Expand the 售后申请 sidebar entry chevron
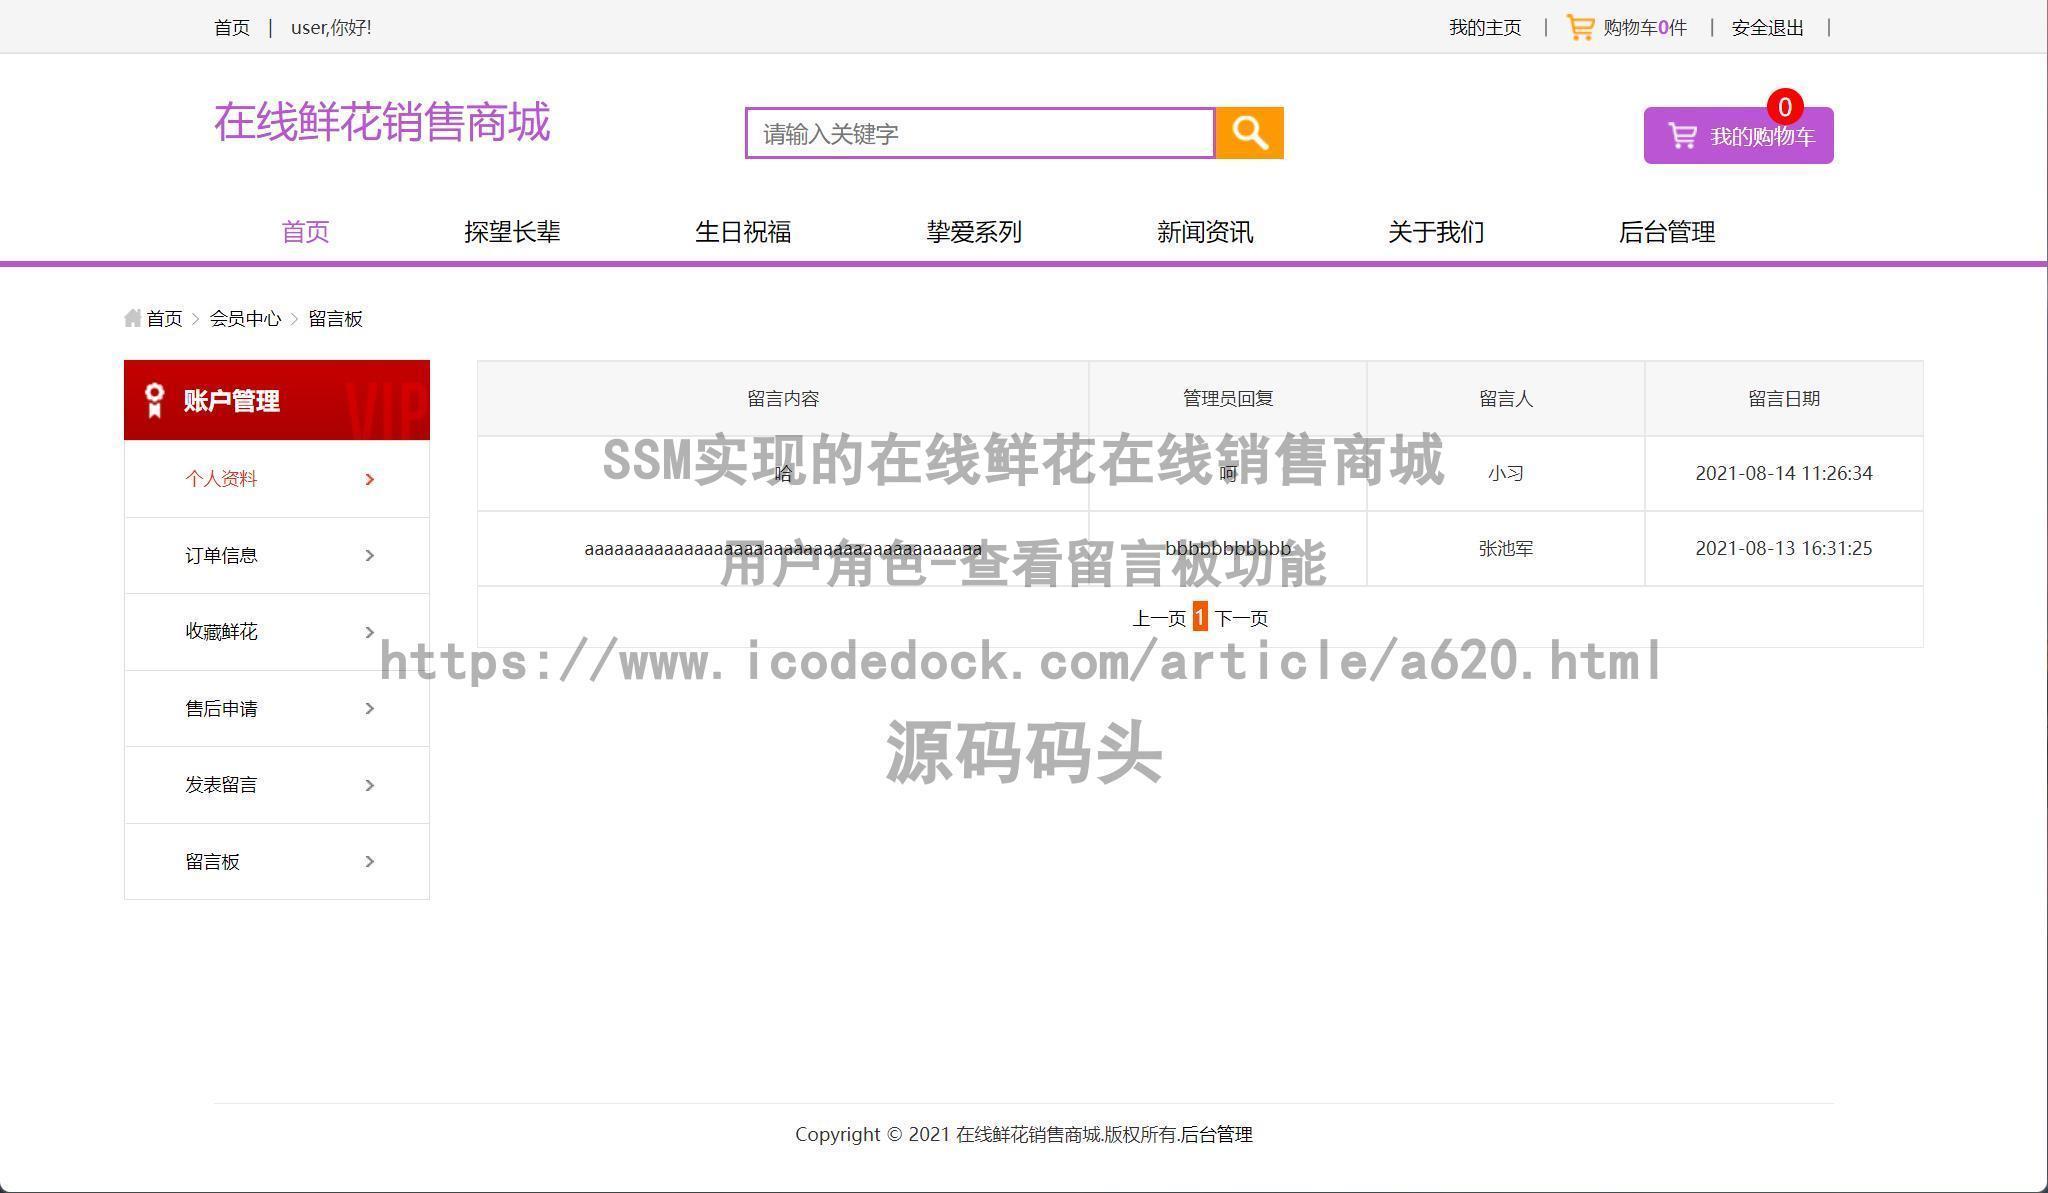This screenshot has width=2048, height=1193. pyautogui.click(x=369, y=708)
